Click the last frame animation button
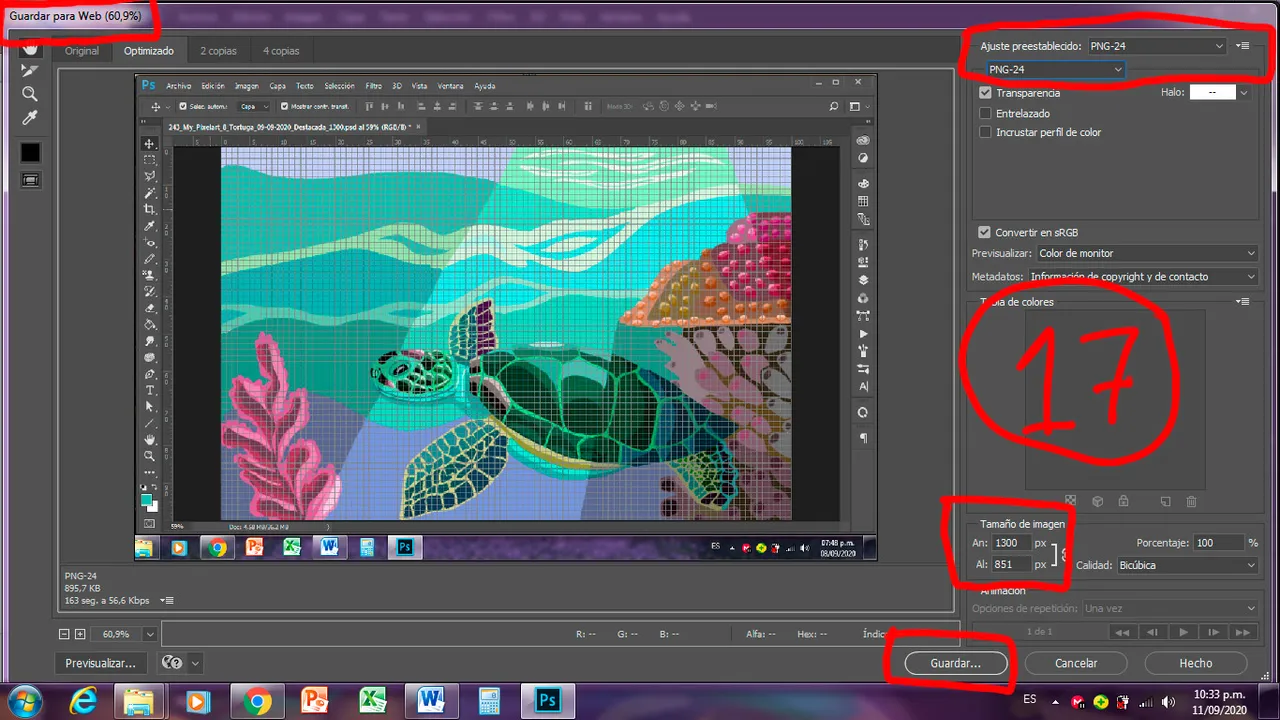This screenshot has height=720, width=1280. tap(1243, 632)
